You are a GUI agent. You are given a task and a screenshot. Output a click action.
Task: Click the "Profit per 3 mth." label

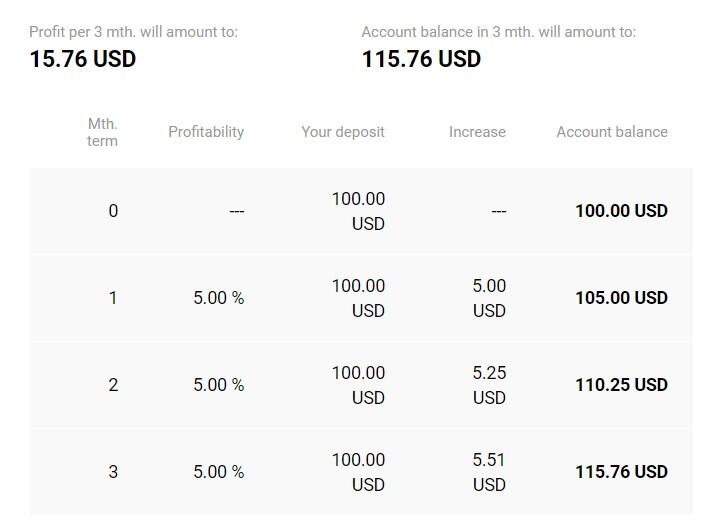point(134,32)
